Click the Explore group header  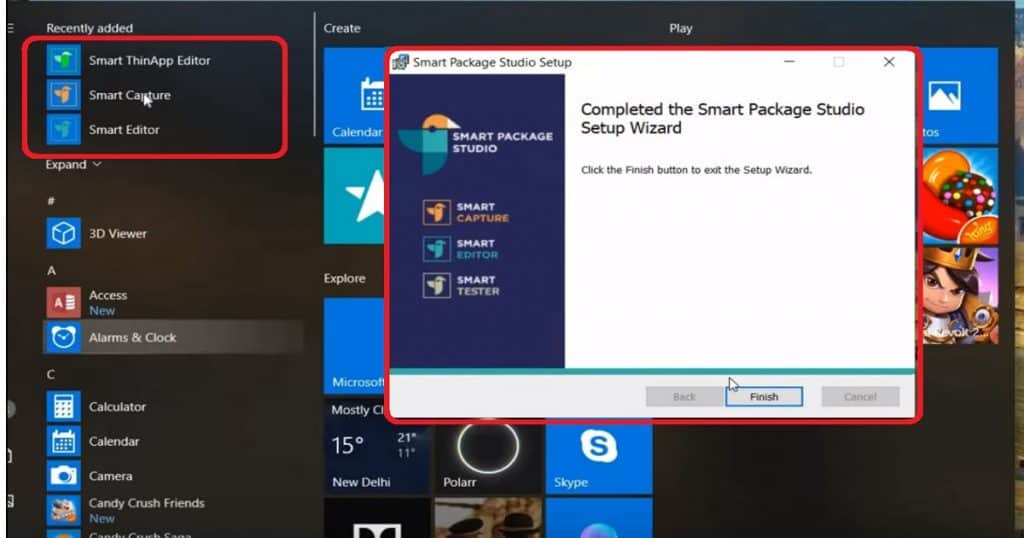[x=344, y=278]
